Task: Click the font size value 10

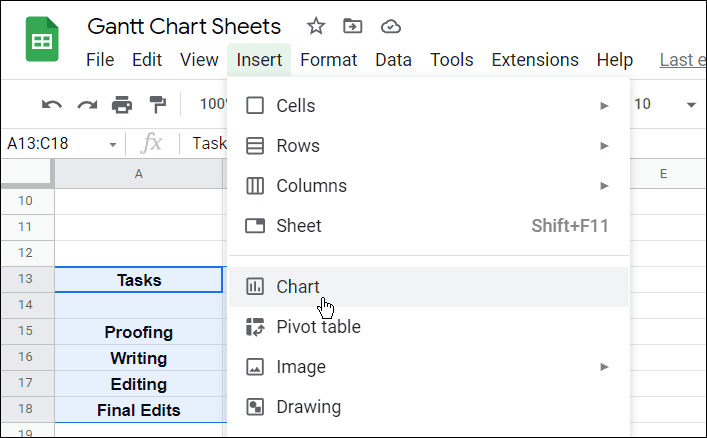Action: point(642,104)
